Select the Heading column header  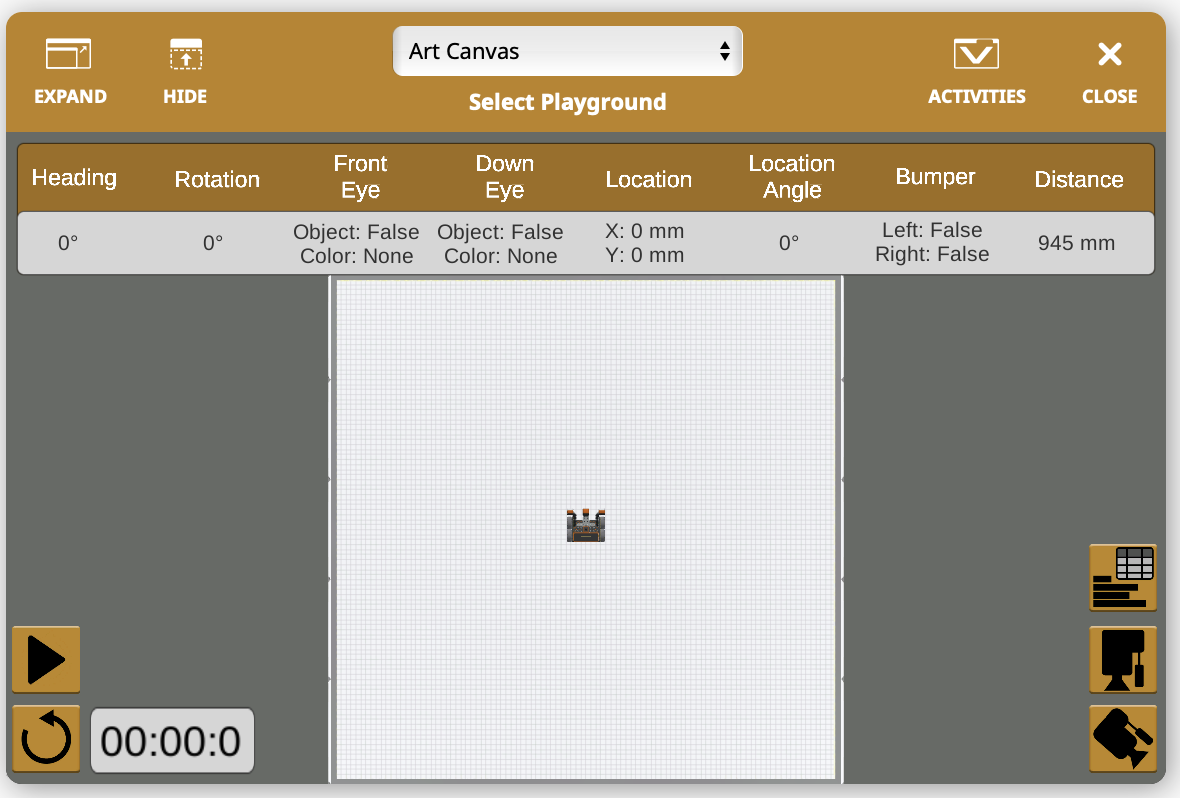point(74,177)
